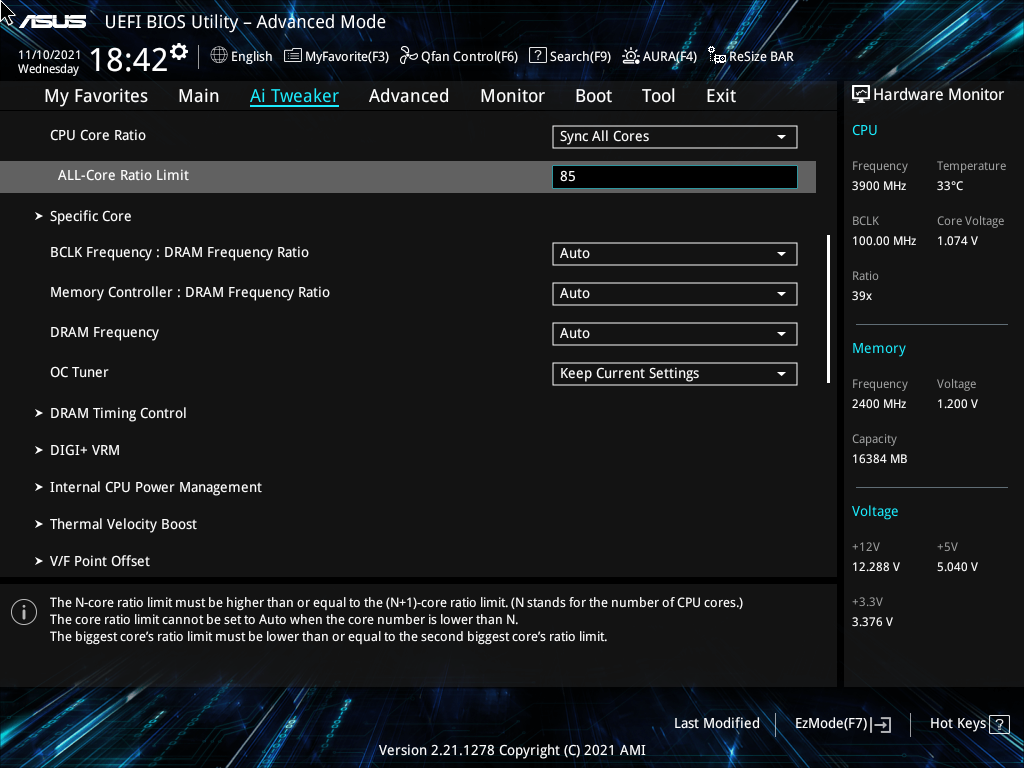Click the CPU Core Ratio label

coord(98,135)
